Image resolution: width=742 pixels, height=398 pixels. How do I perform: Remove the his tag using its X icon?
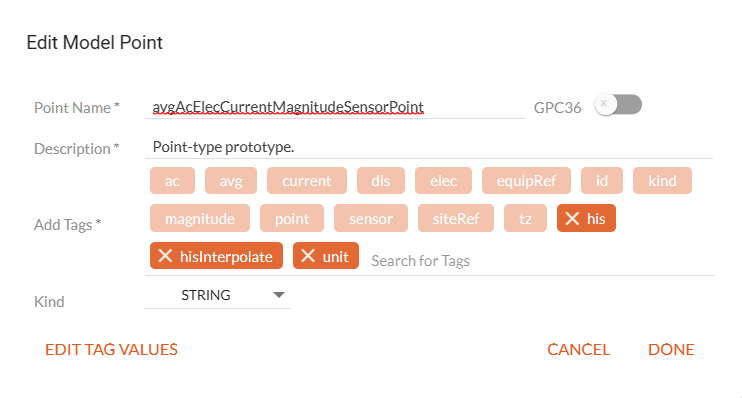(572, 218)
